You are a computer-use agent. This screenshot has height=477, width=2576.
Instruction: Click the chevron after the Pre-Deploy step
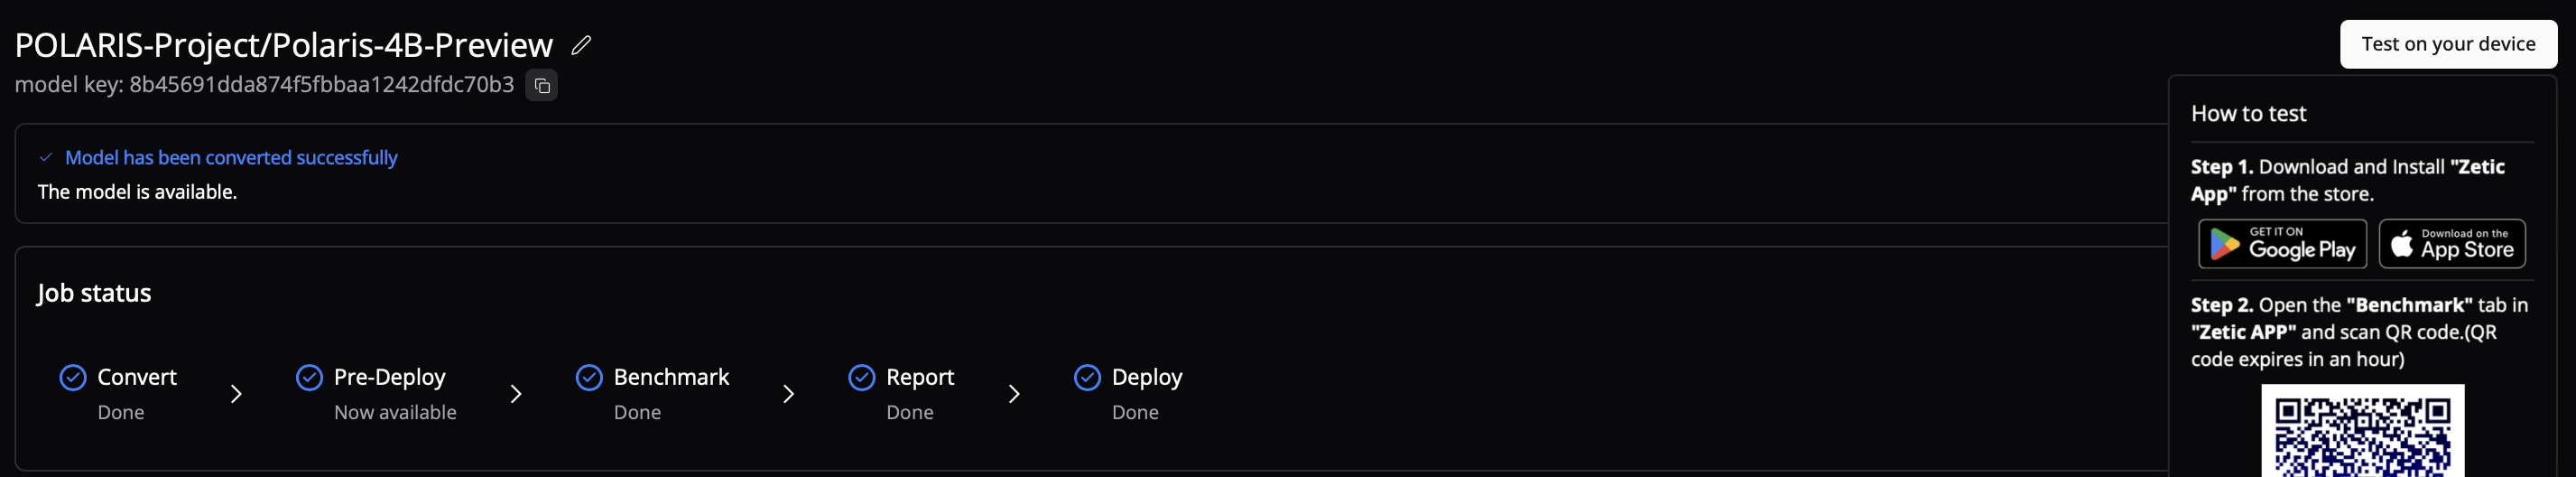pyautogui.click(x=516, y=394)
